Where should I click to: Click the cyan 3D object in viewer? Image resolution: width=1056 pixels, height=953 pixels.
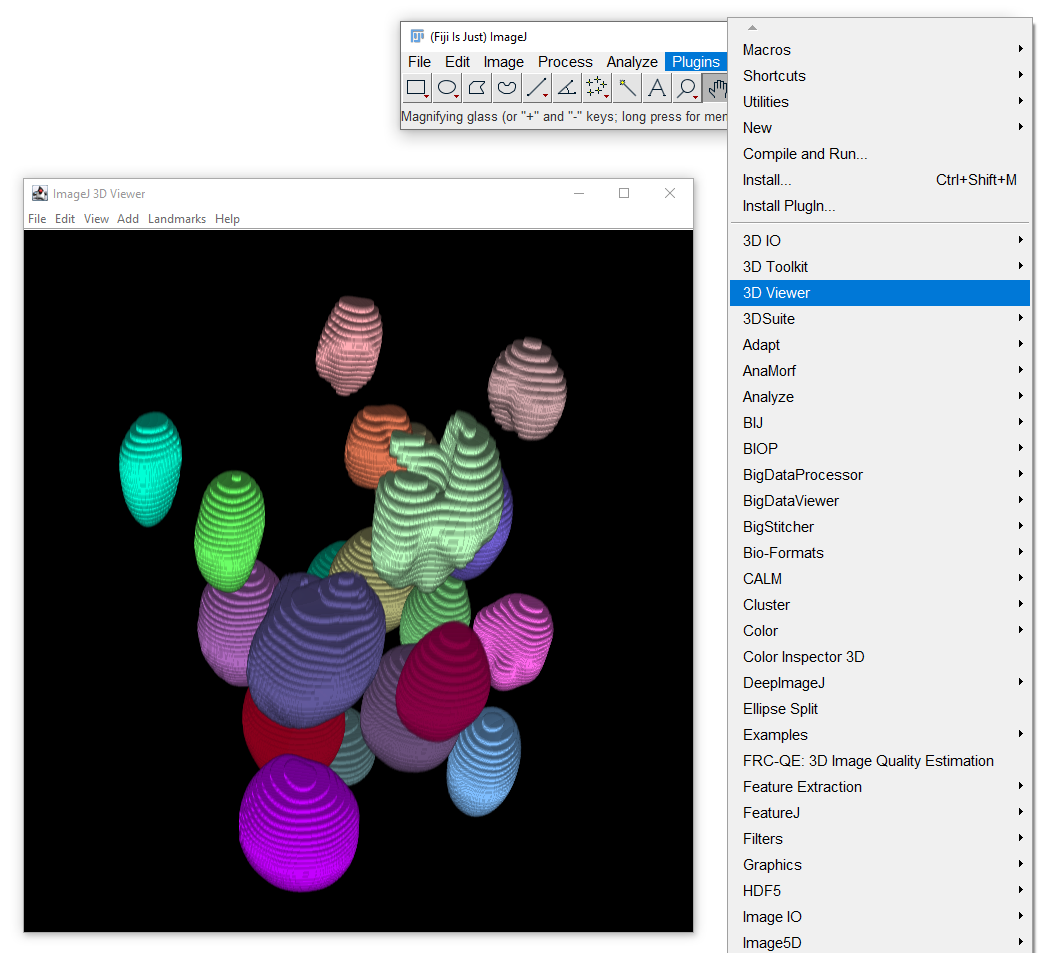tap(150, 469)
